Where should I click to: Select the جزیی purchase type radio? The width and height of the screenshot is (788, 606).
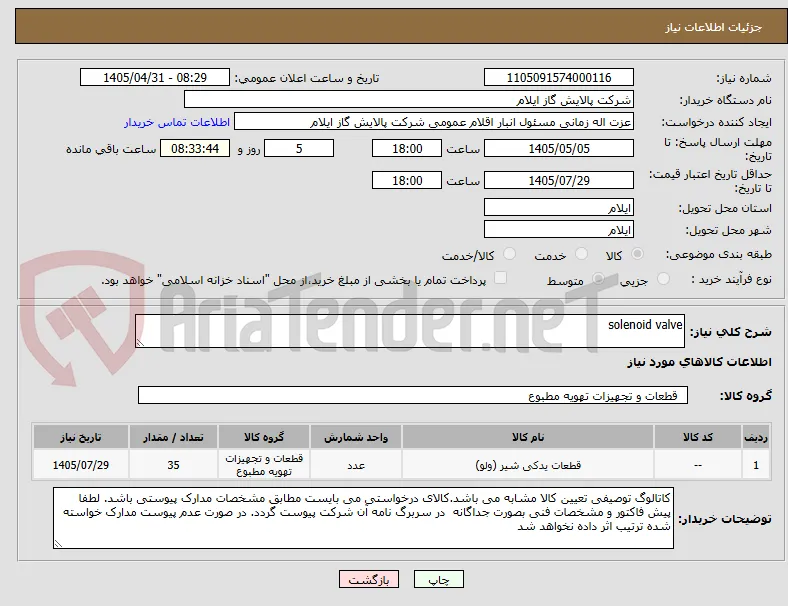(663, 278)
